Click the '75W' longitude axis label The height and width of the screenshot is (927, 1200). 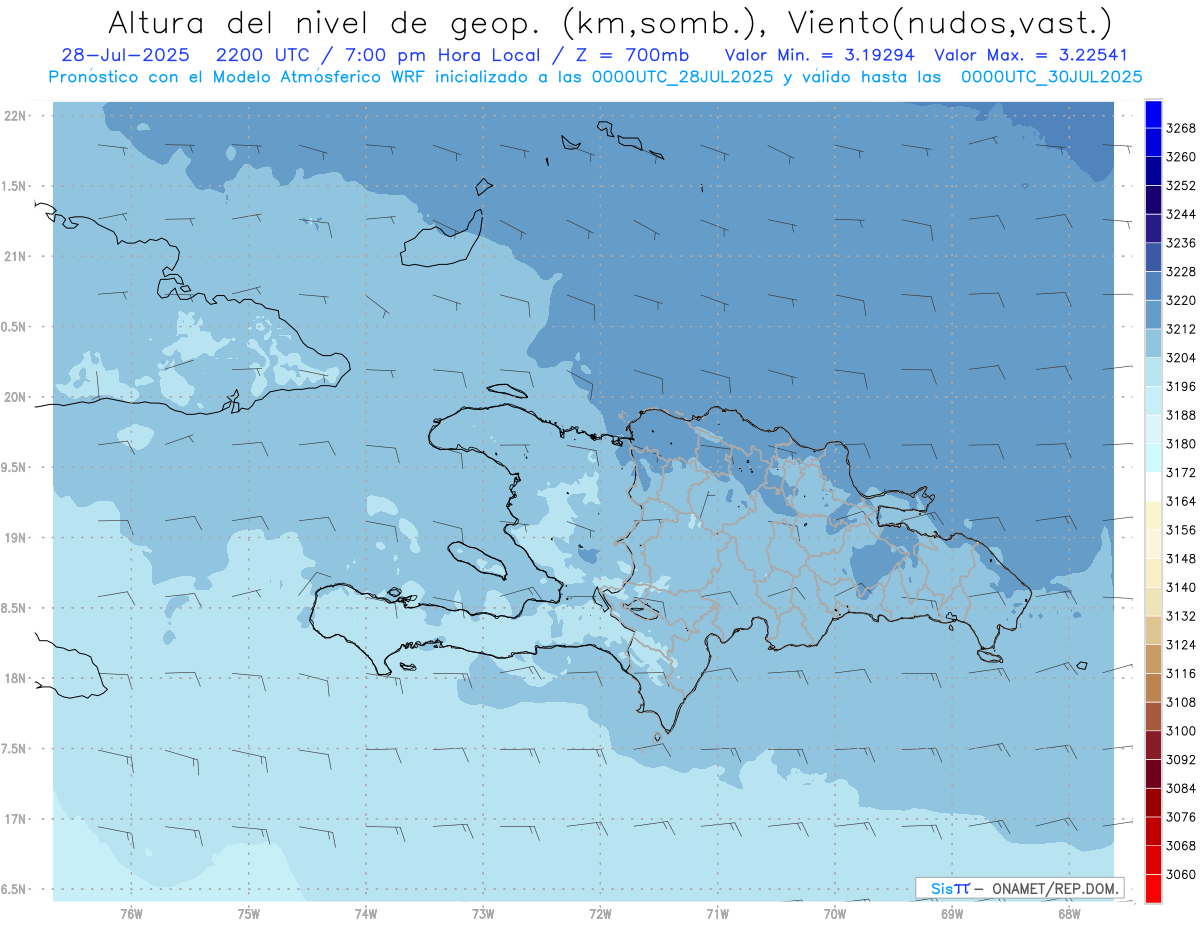[249, 913]
